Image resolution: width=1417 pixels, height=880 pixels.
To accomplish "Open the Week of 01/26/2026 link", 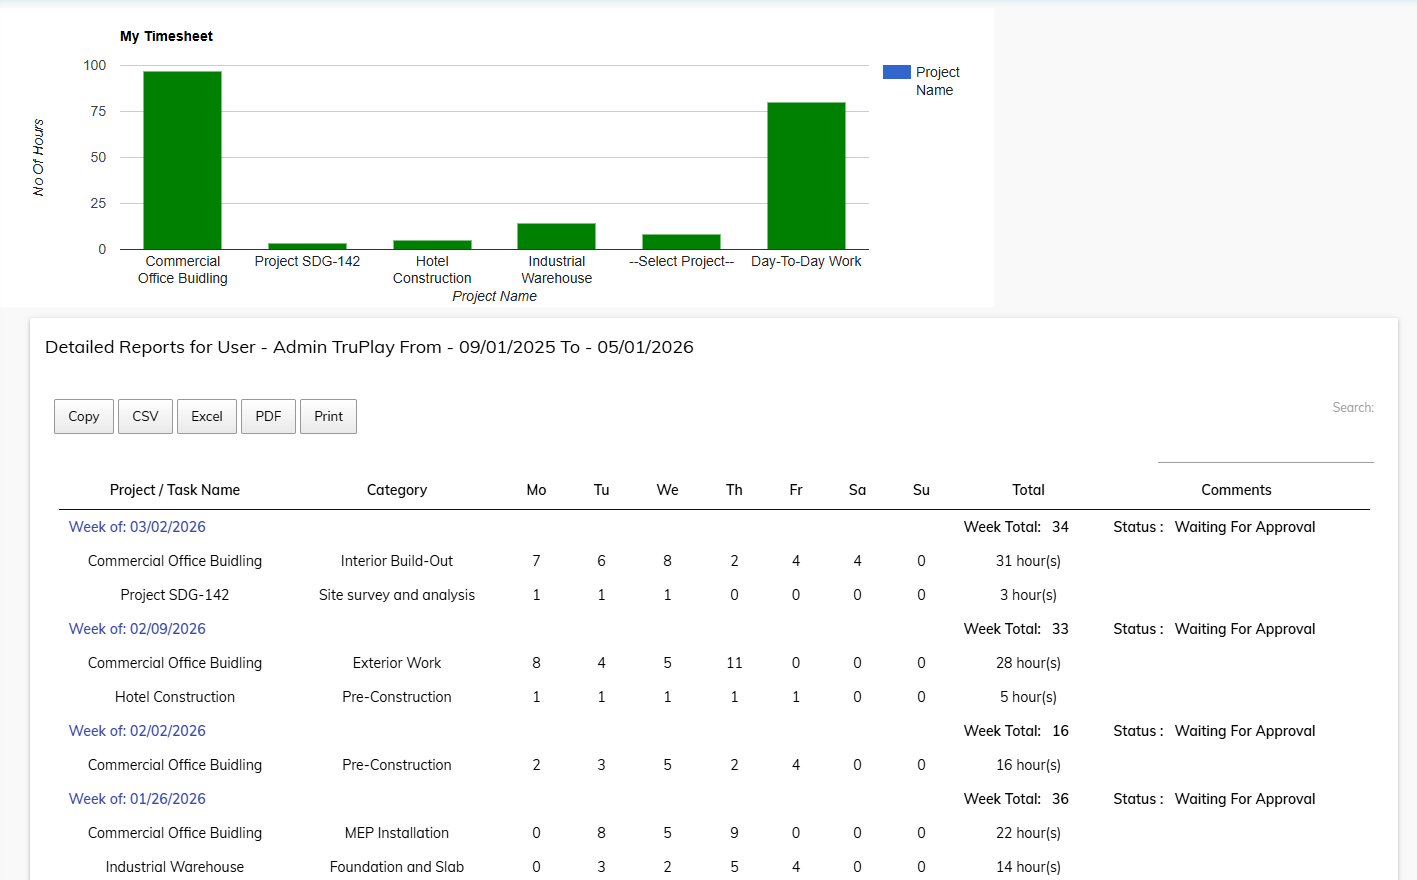I will pyautogui.click(x=136, y=798).
